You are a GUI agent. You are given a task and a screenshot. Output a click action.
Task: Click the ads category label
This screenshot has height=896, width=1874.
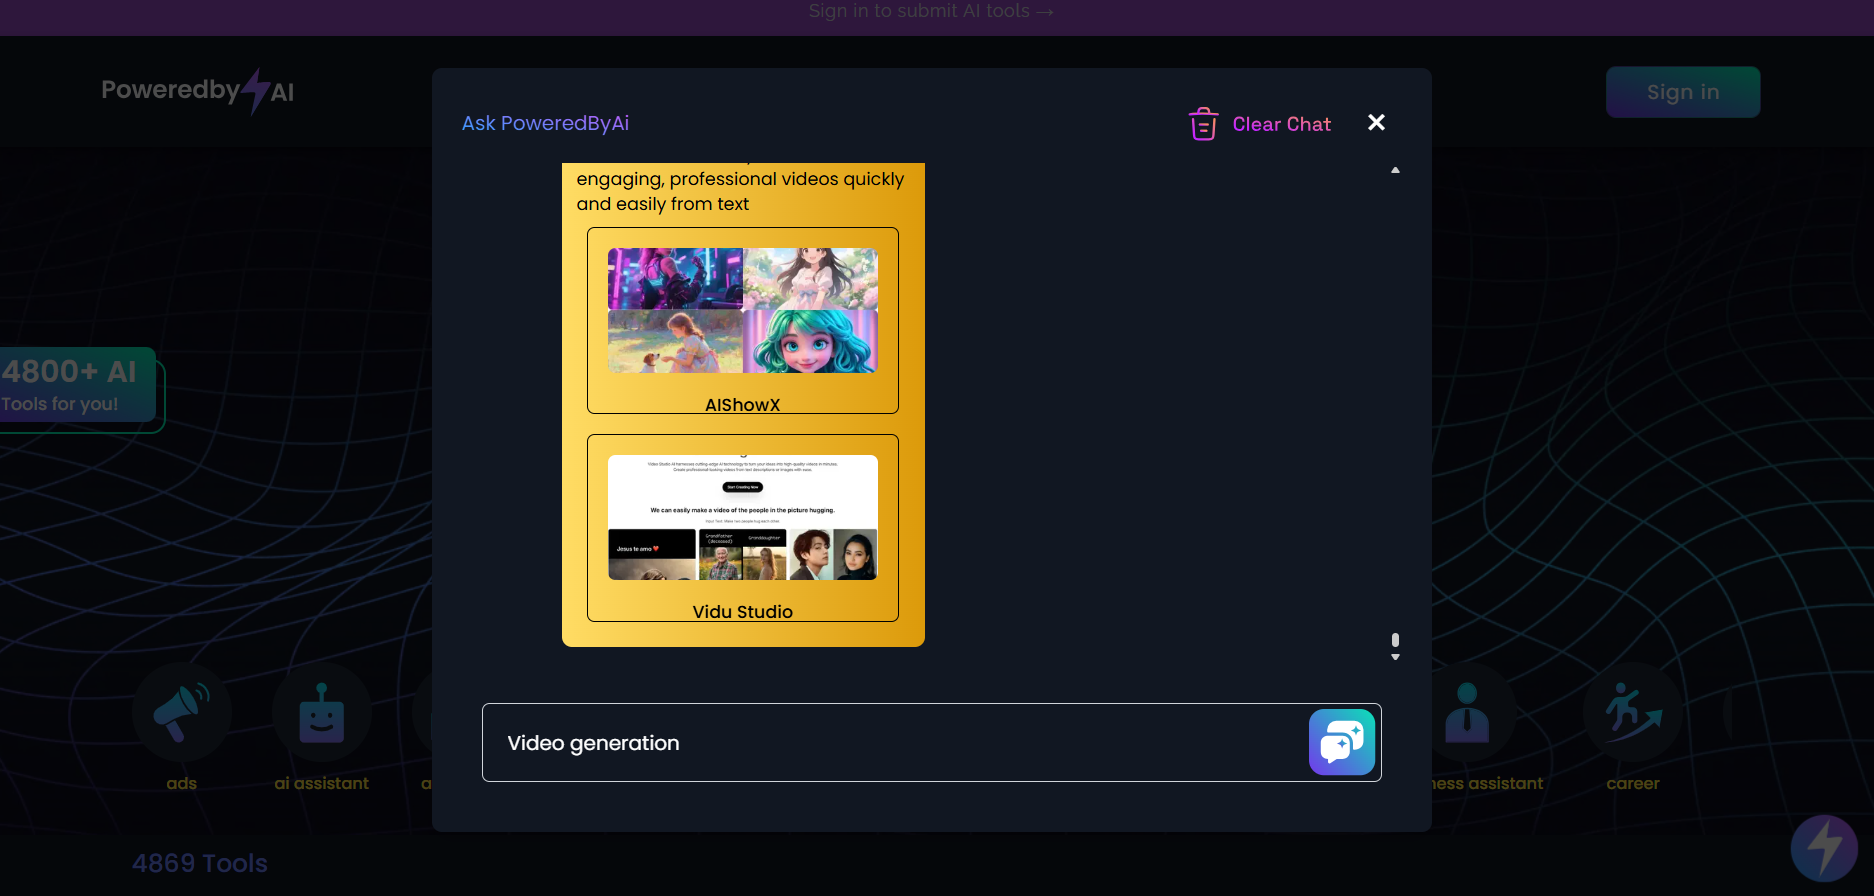(x=182, y=783)
